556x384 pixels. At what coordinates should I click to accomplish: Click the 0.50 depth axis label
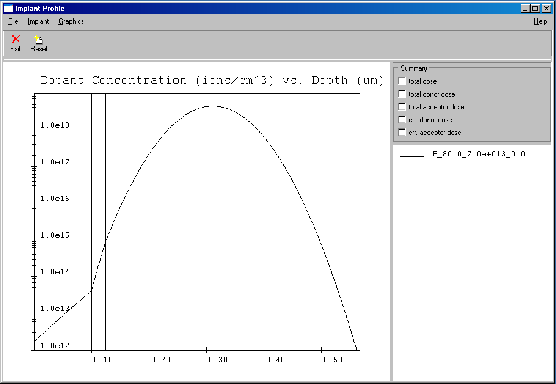[x=333, y=360]
